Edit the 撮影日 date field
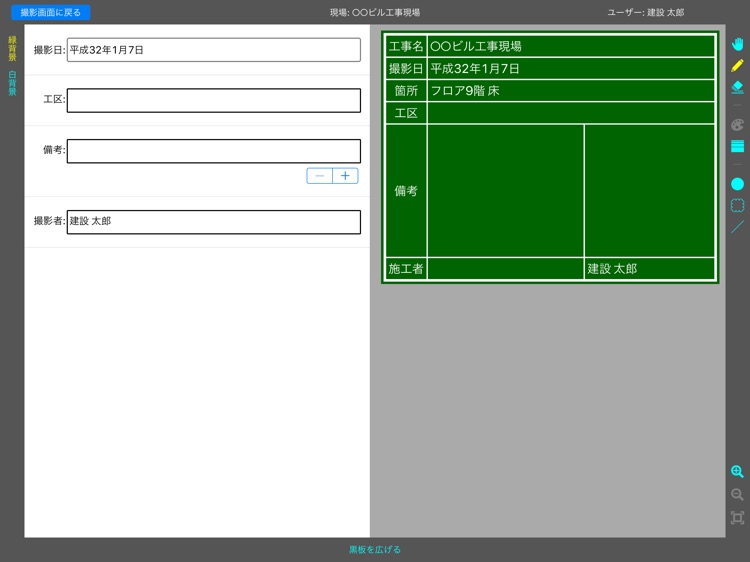Viewport: 750px width, 562px height. 214,50
